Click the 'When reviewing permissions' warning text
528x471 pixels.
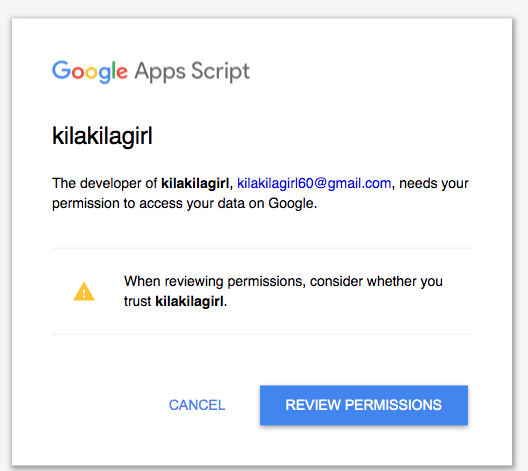point(283,291)
